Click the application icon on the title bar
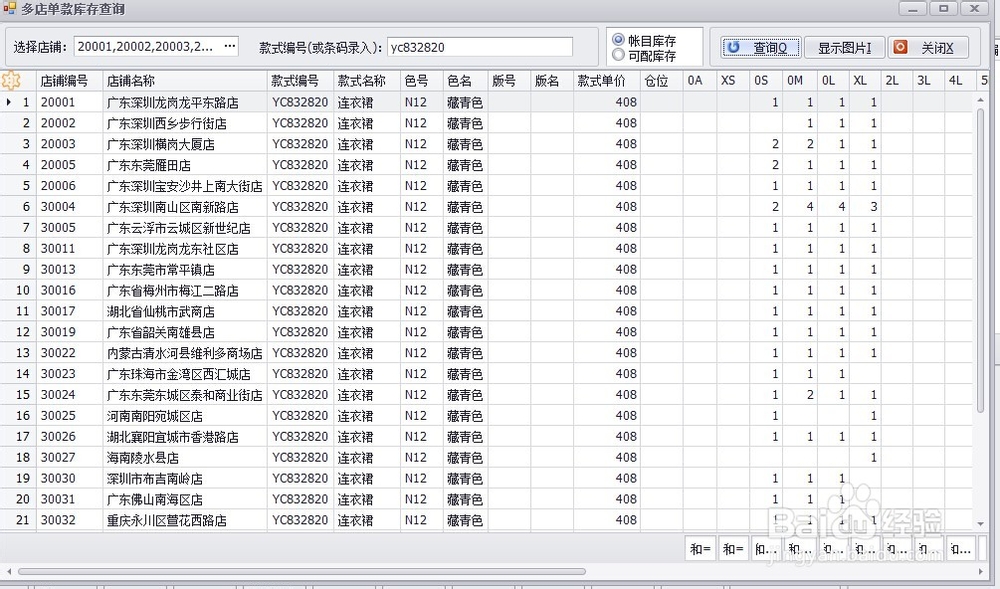 (8, 9)
